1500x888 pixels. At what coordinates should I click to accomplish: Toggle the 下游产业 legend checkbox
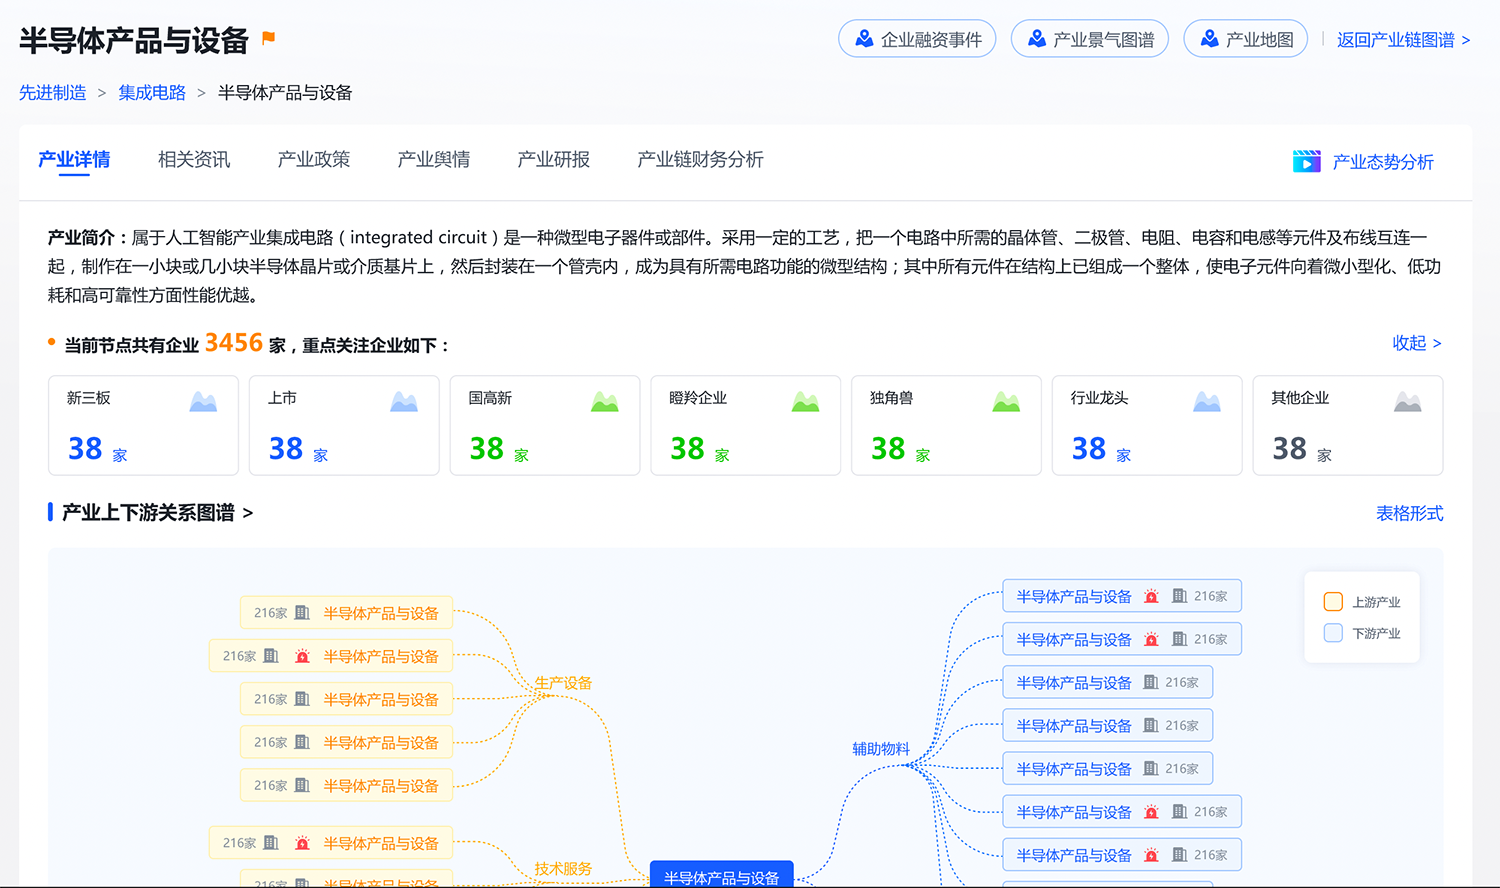(1333, 633)
